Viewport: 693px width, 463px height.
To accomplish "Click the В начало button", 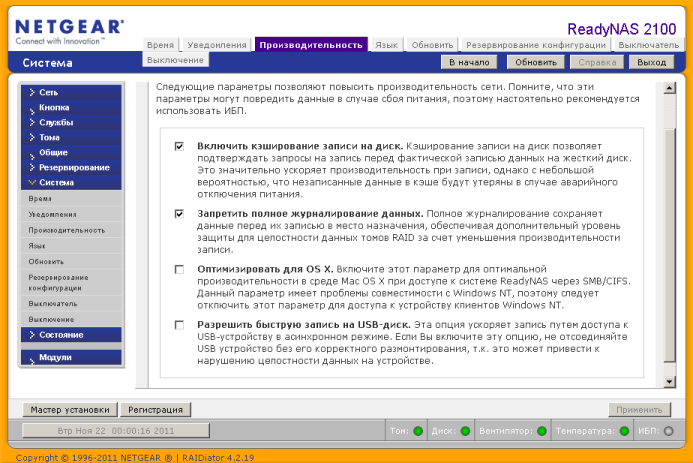I will click(x=469, y=62).
